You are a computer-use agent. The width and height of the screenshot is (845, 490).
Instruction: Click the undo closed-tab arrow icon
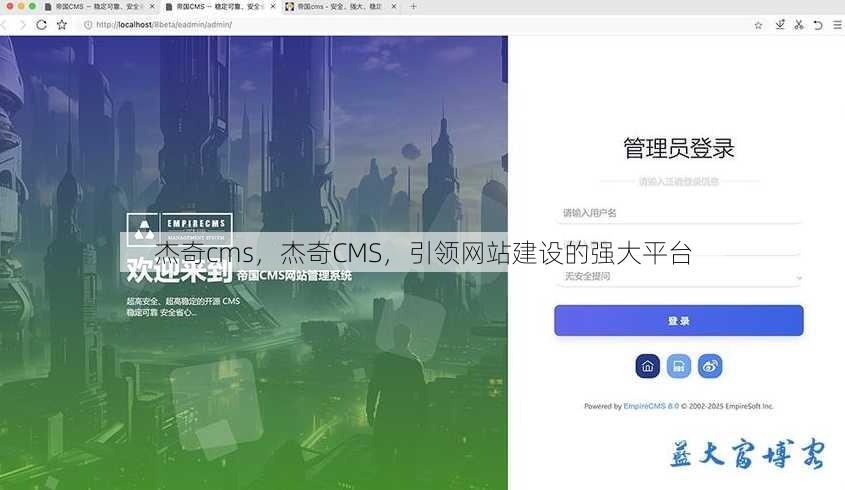(x=818, y=25)
